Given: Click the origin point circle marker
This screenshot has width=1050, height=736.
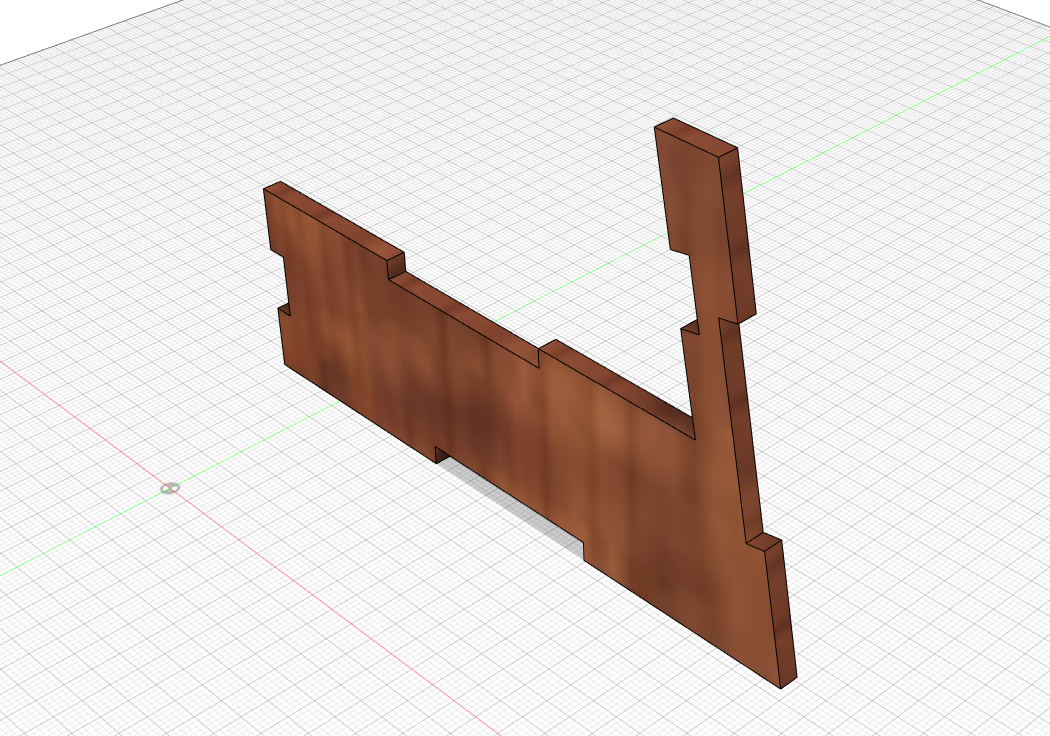Looking at the screenshot, I should 170,488.
